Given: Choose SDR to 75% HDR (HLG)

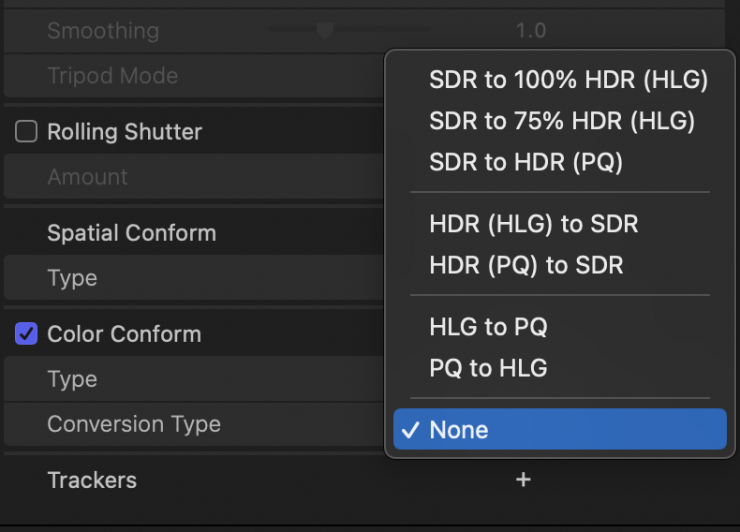Looking at the screenshot, I should point(561,122).
